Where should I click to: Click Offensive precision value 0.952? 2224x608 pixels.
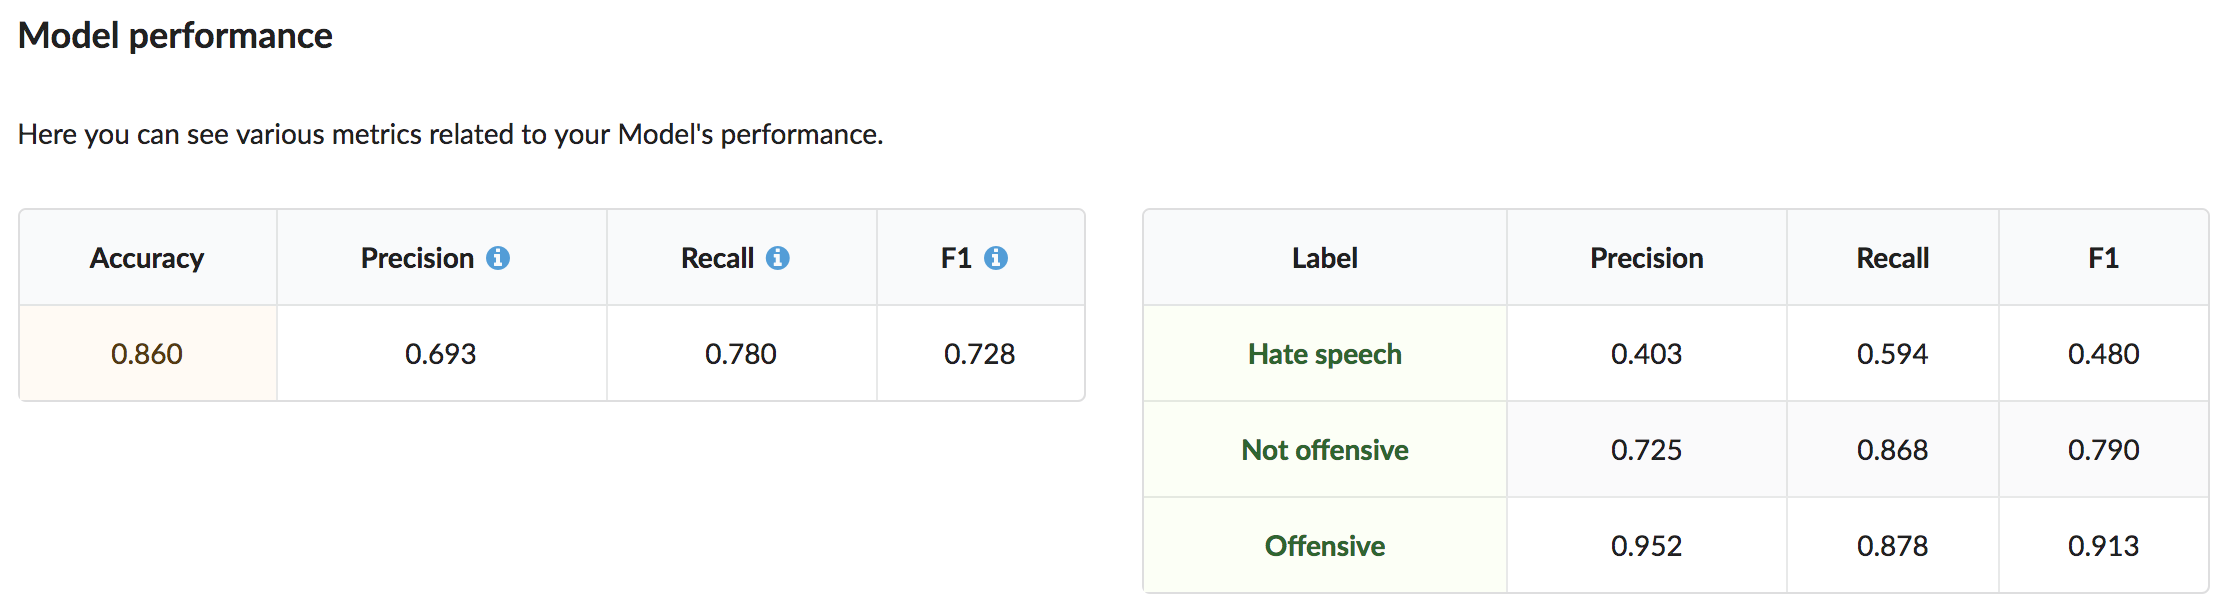[x=1647, y=546]
